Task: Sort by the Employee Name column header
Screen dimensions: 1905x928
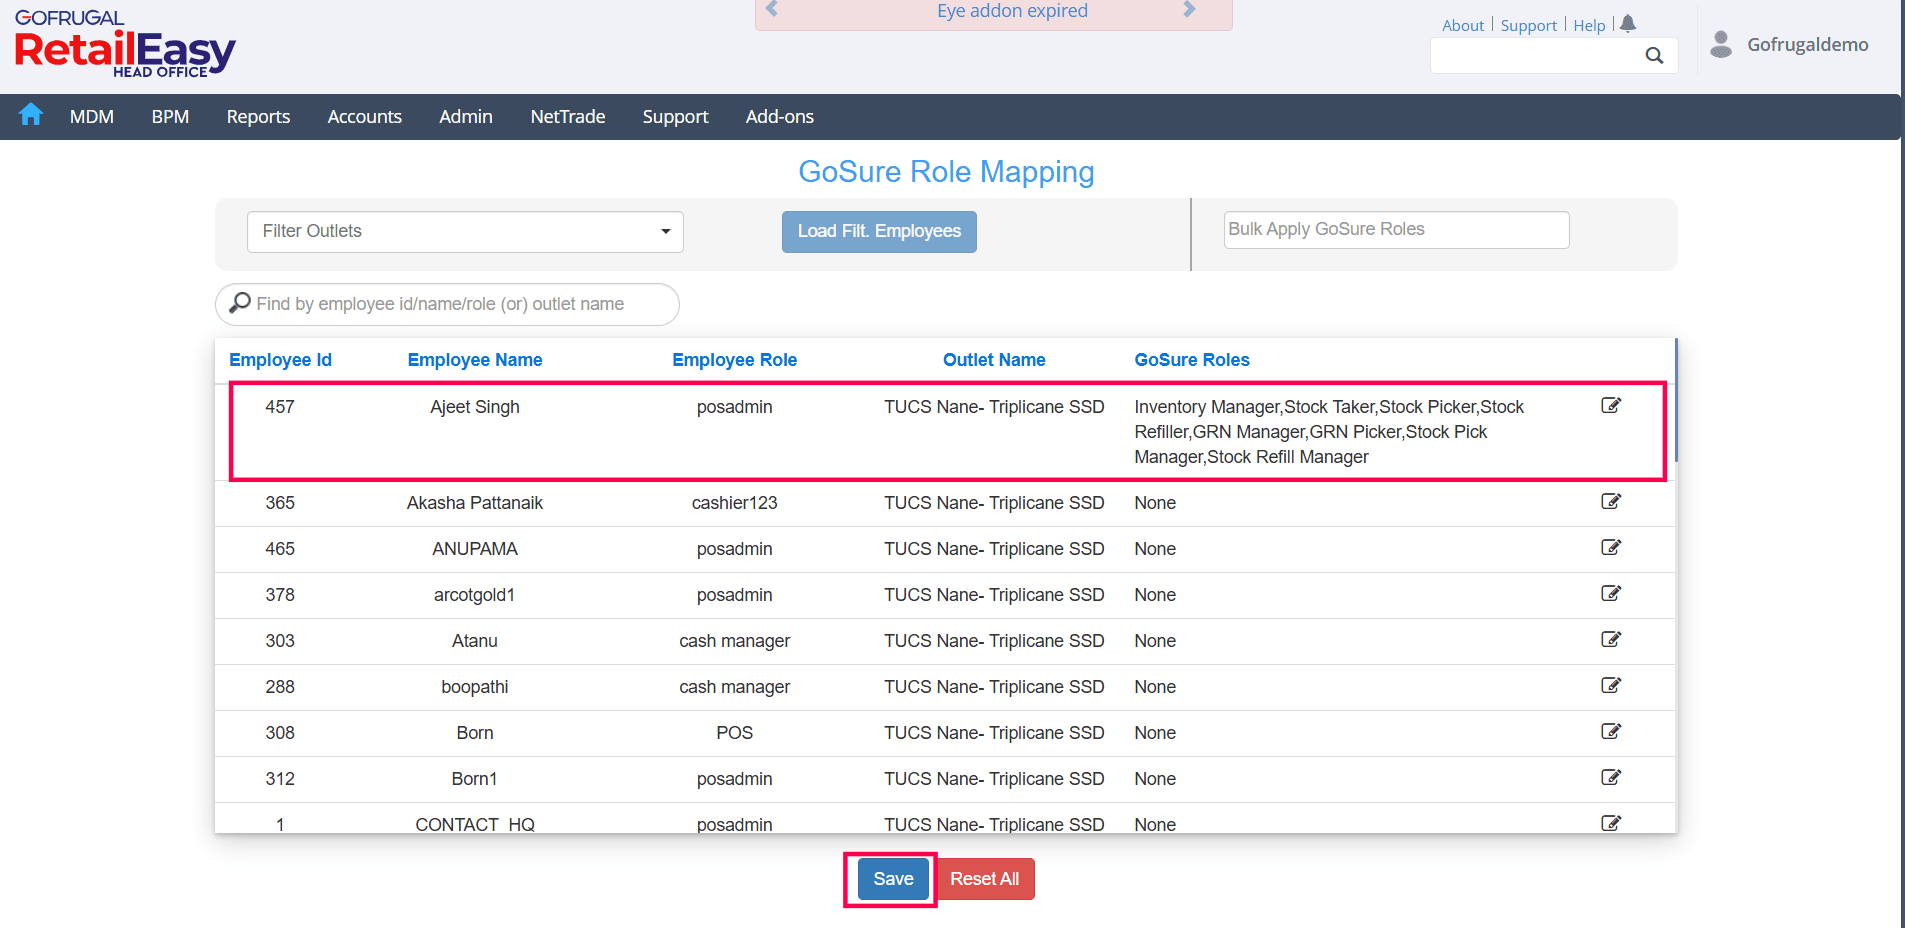Action: coord(475,360)
